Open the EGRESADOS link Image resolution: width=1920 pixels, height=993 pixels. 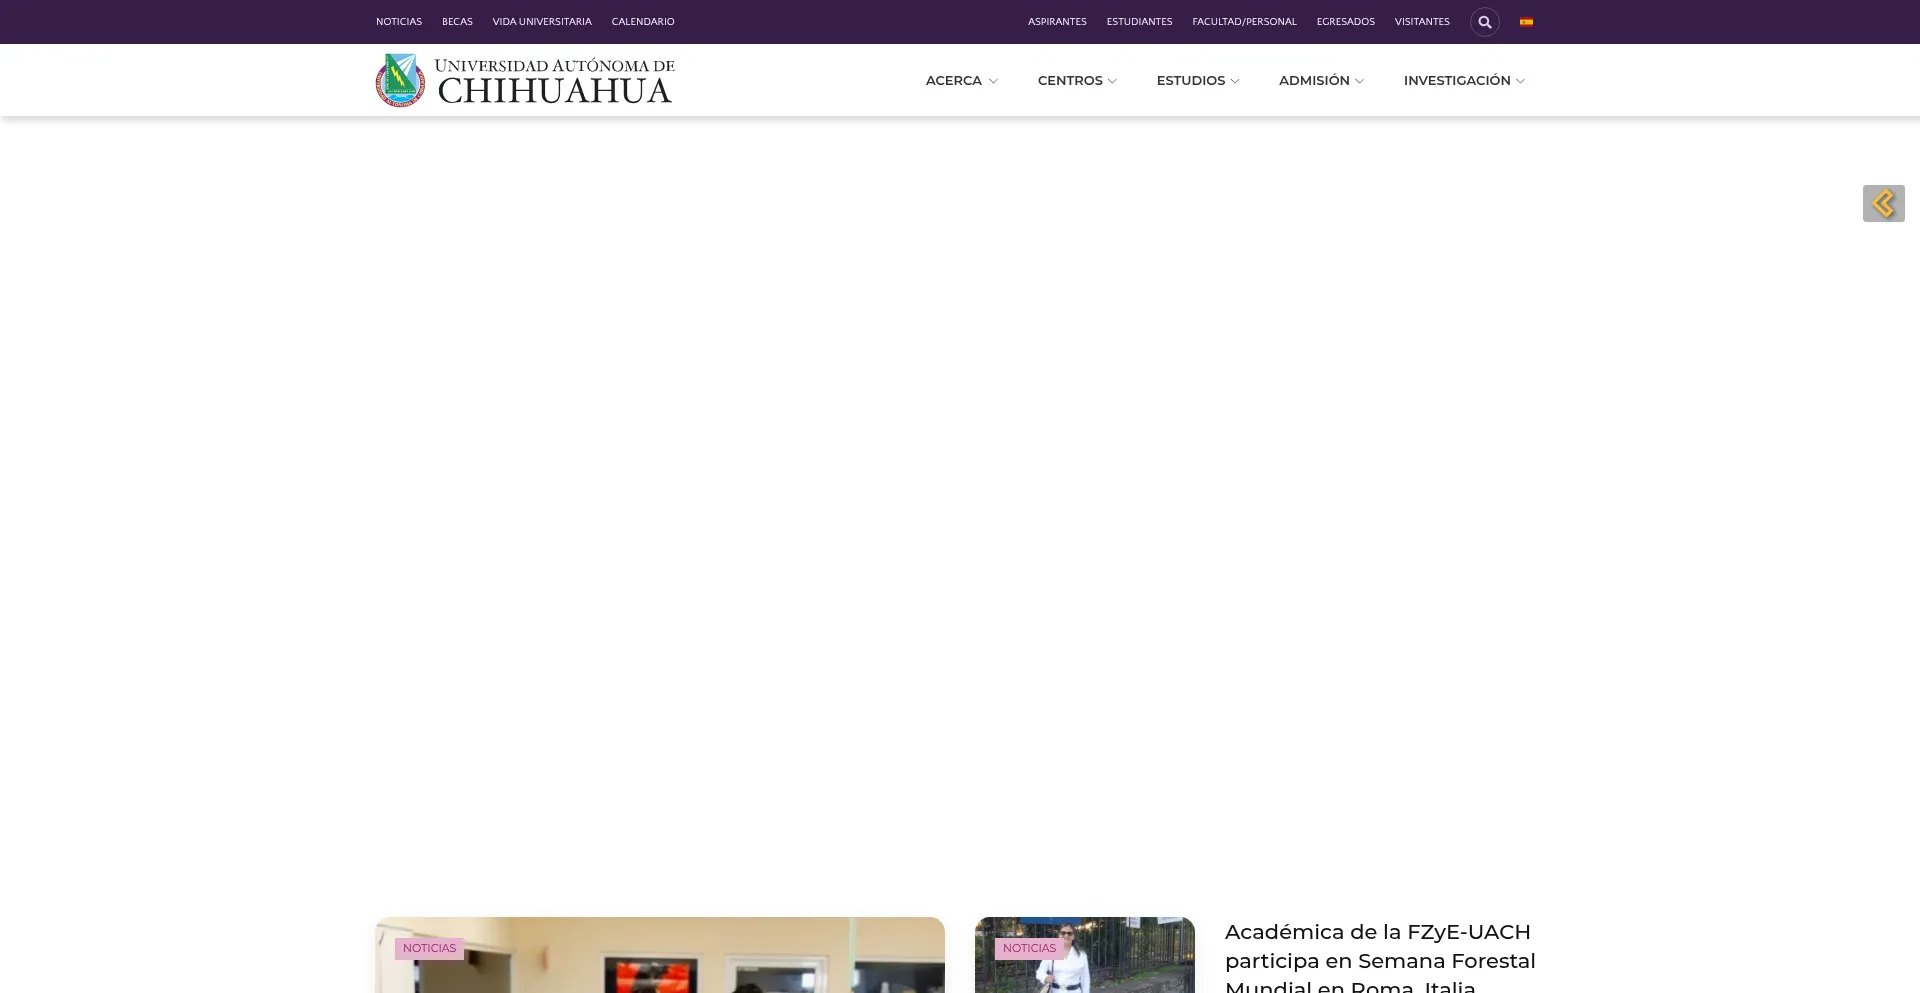click(1345, 22)
